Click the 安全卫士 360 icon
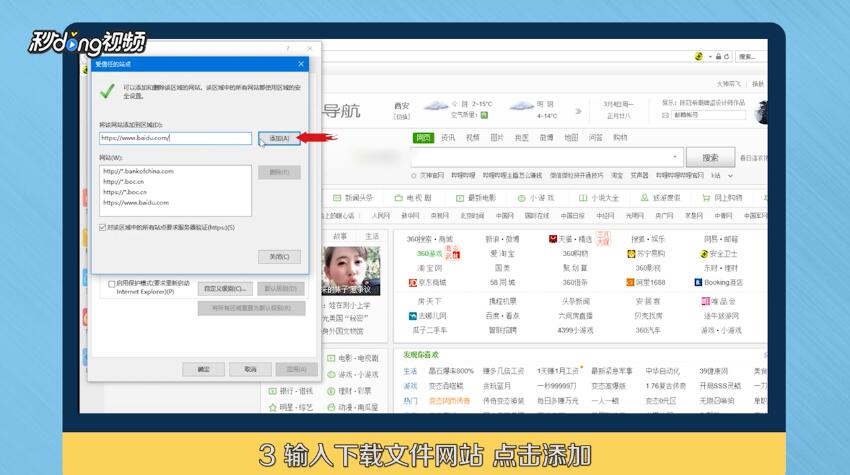The height and width of the screenshot is (475, 850). point(704,254)
